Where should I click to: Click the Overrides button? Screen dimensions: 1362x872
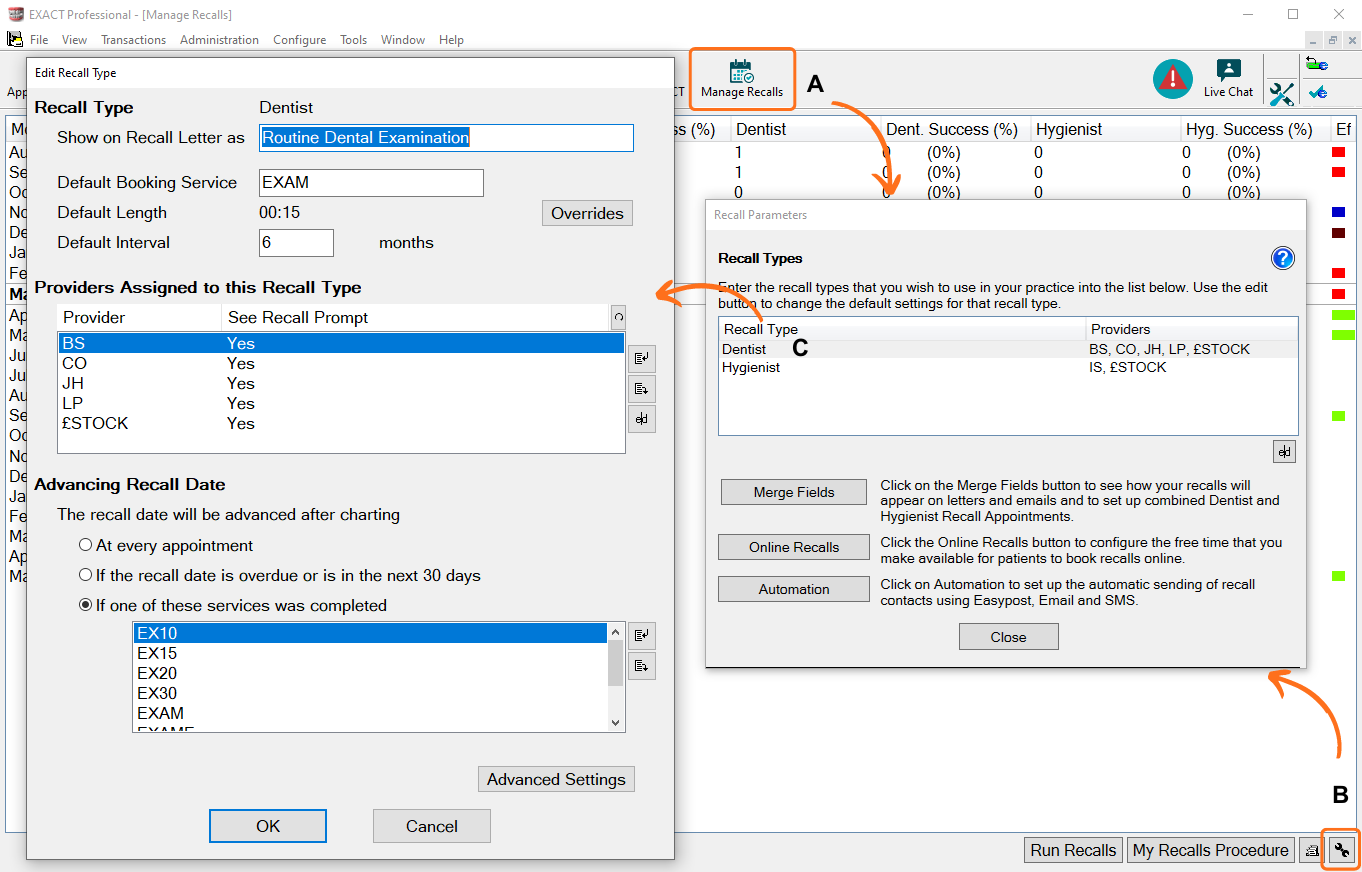click(x=587, y=213)
